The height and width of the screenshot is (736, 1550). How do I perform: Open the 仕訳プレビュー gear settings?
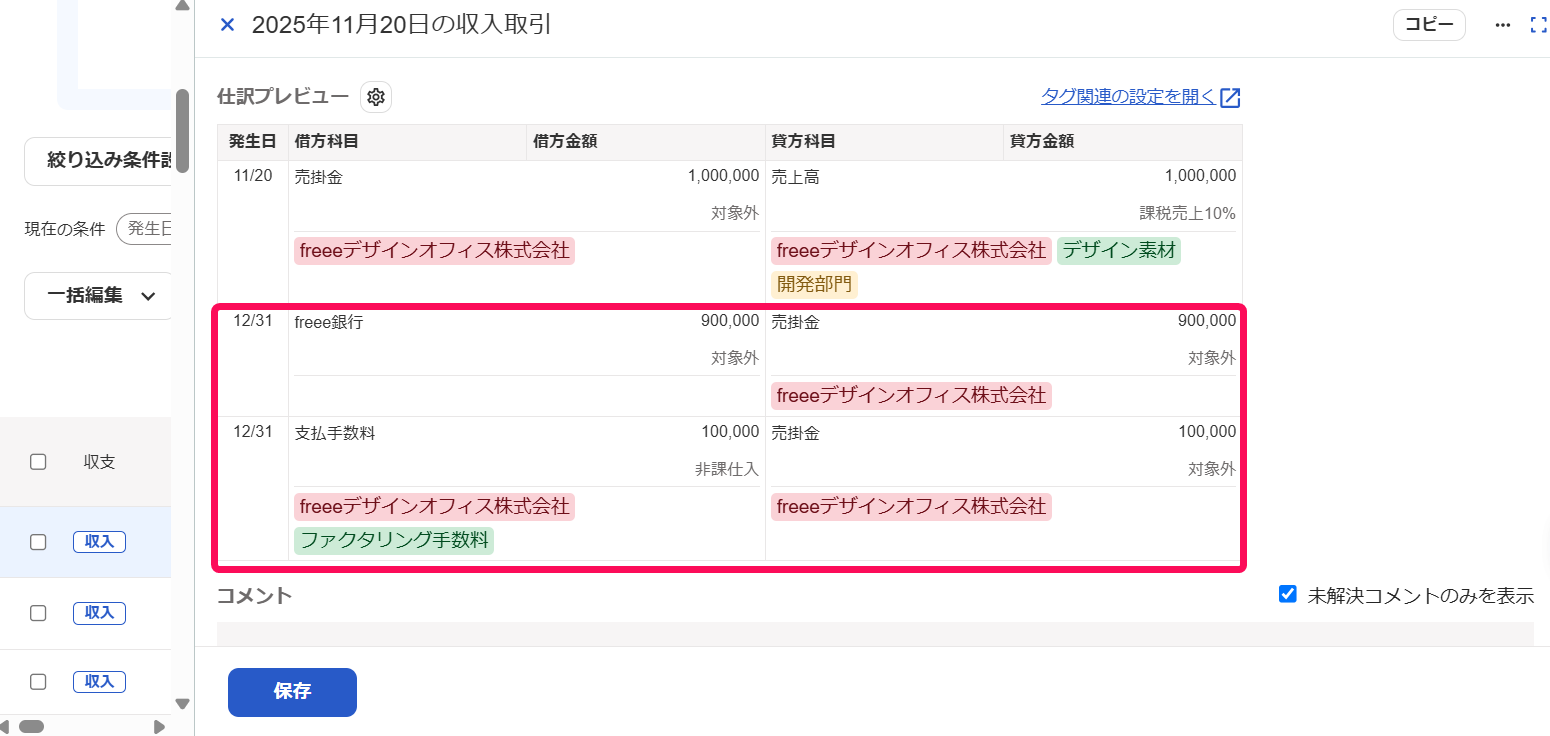click(376, 97)
